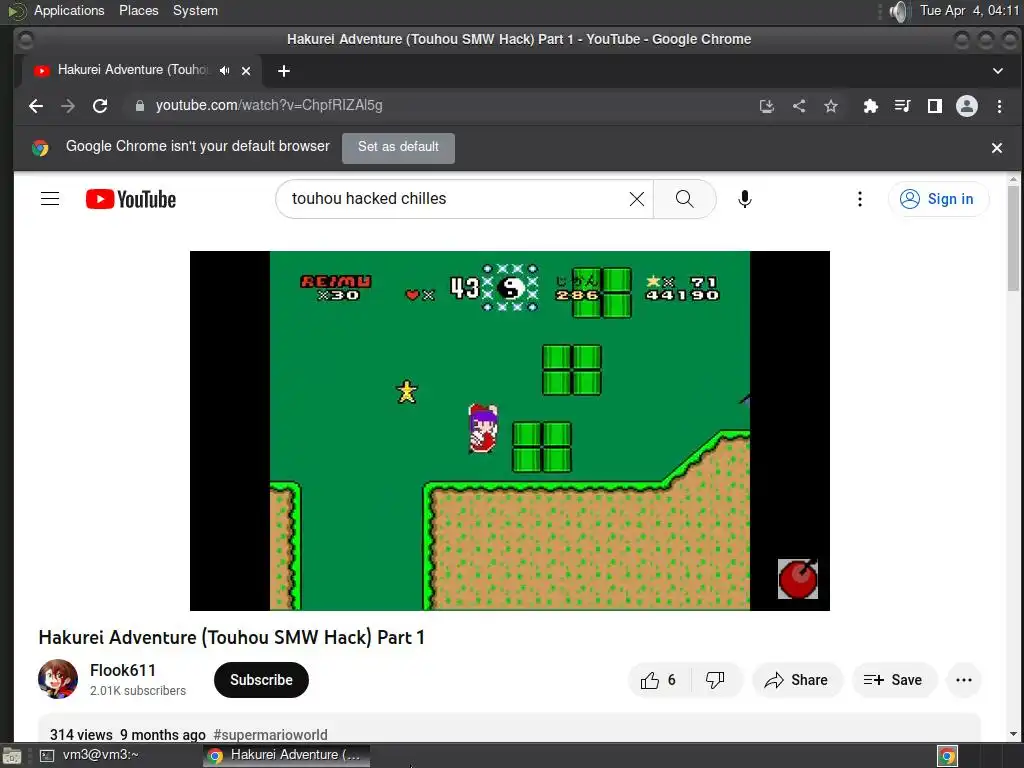Click the clock showing Tue Apr 4
Image resolution: width=1024 pixels, height=768 pixels.
coord(969,10)
